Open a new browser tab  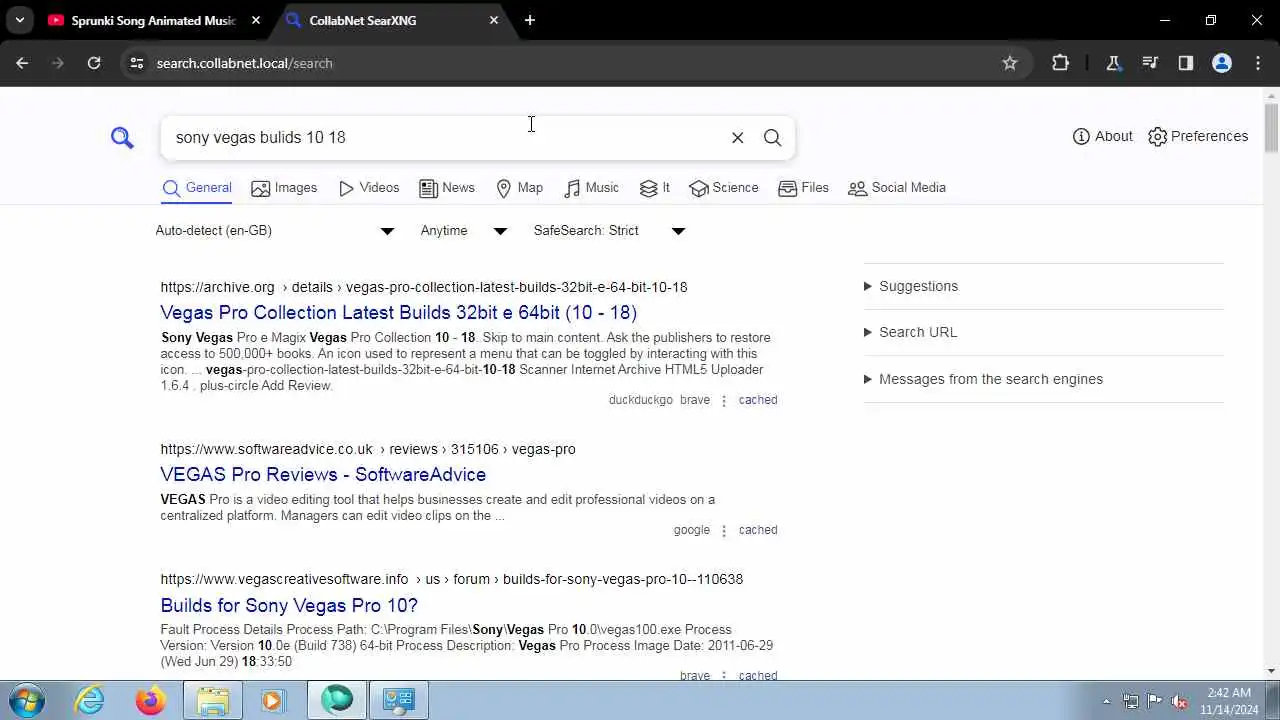pos(530,20)
